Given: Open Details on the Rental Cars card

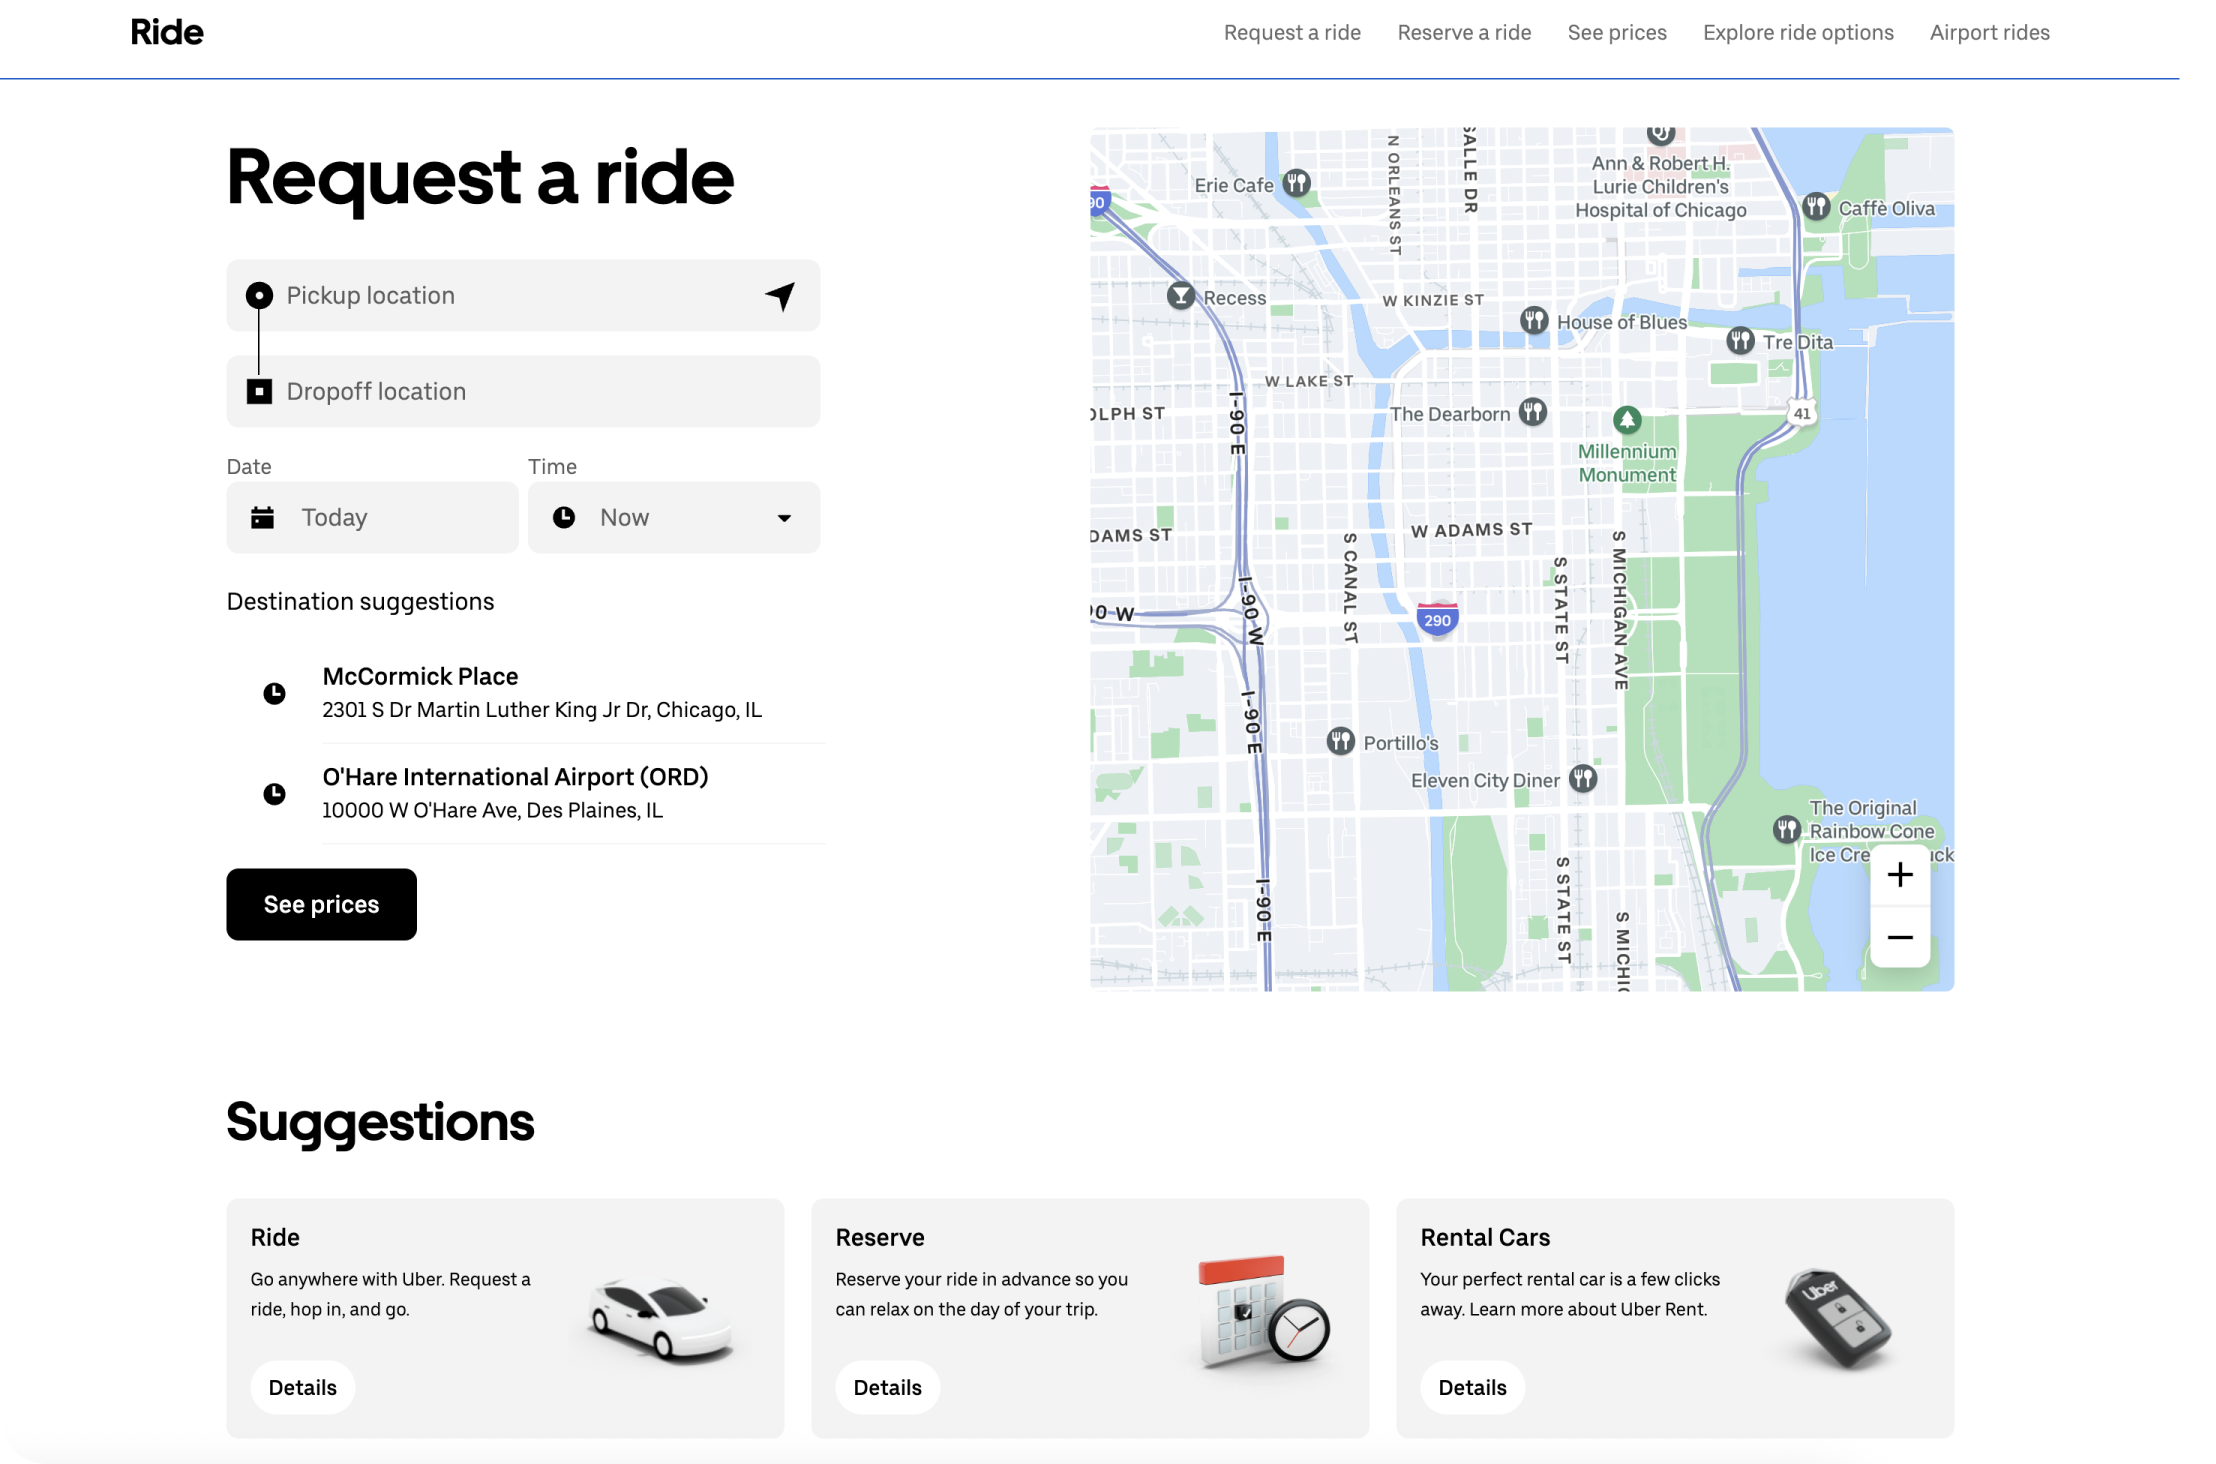Looking at the screenshot, I should click(1472, 1387).
